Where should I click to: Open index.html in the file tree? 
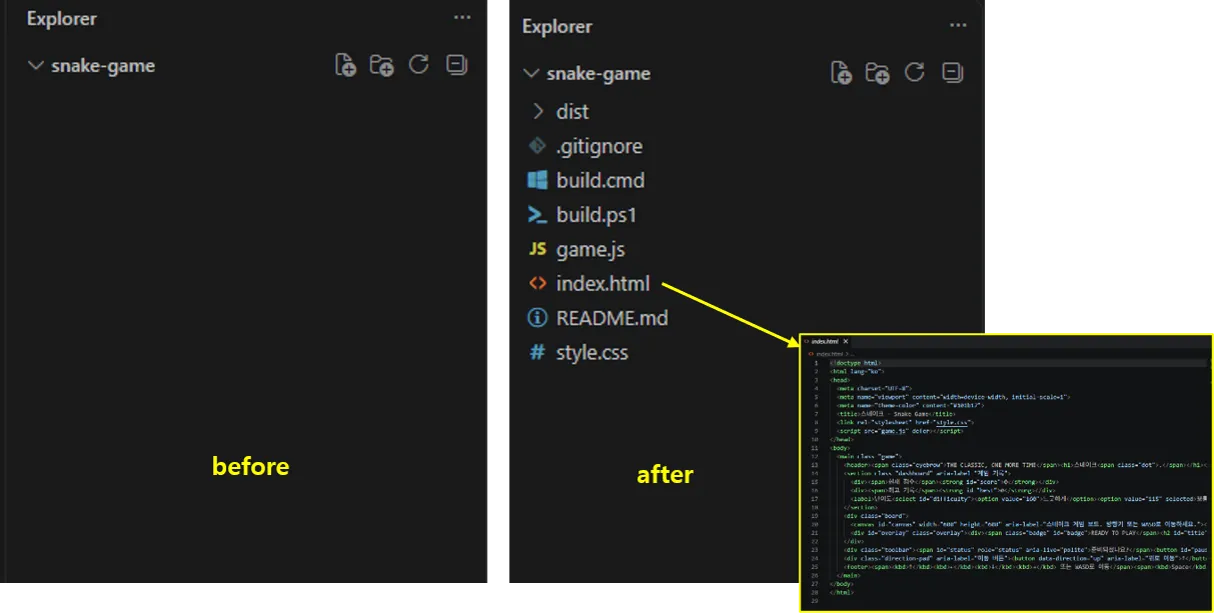pos(602,284)
